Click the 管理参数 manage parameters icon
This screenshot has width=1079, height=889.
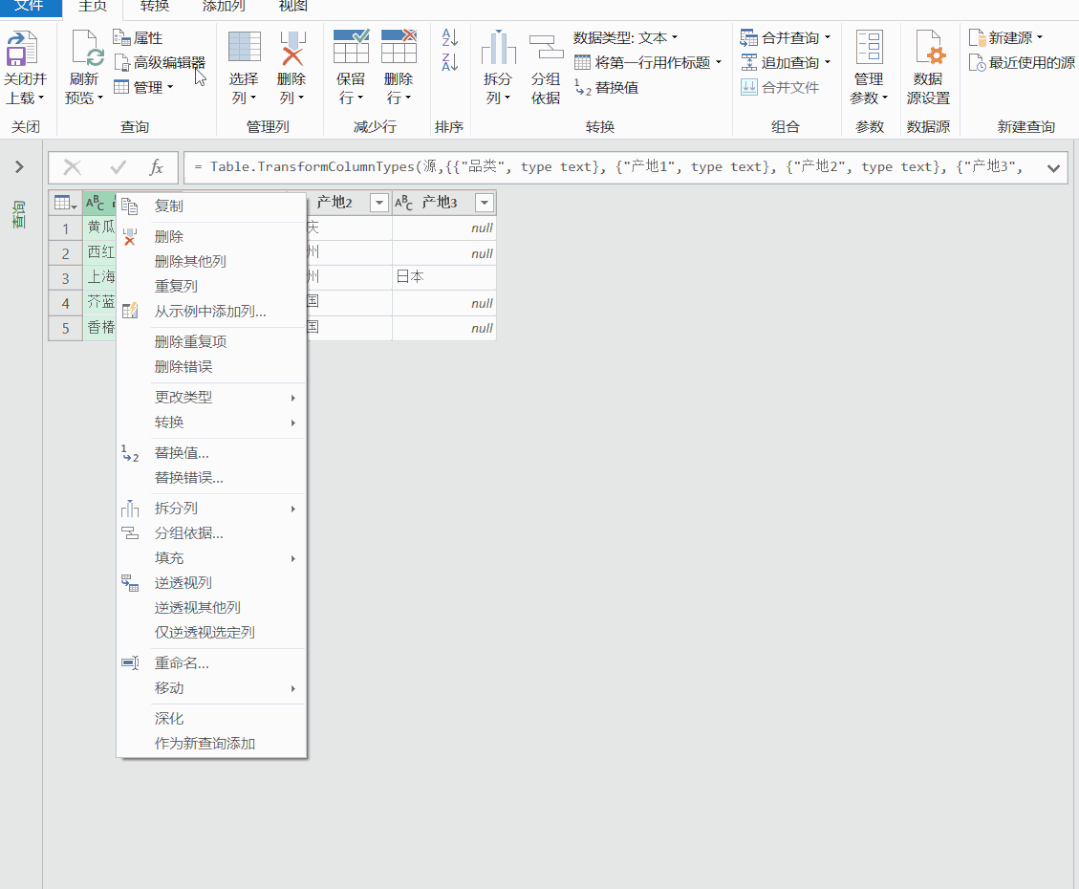(x=869, y=47)
